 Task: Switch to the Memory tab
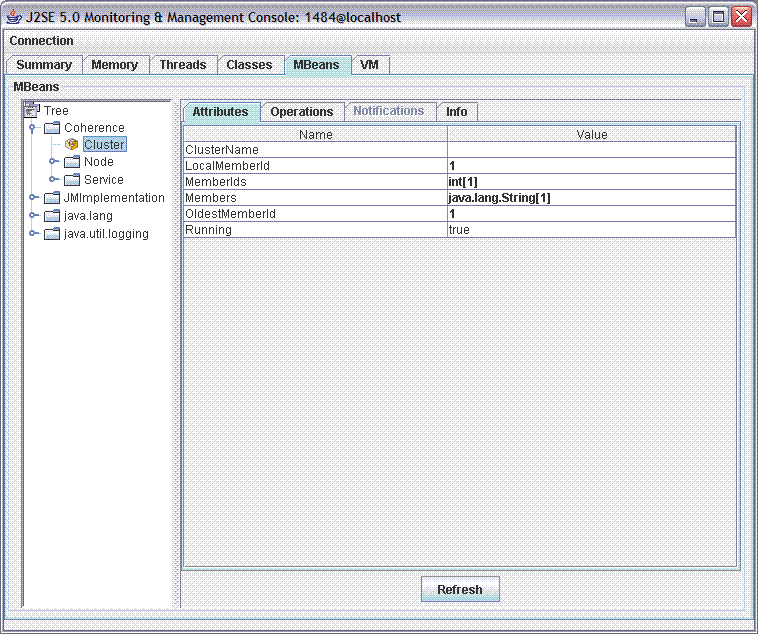115,65
